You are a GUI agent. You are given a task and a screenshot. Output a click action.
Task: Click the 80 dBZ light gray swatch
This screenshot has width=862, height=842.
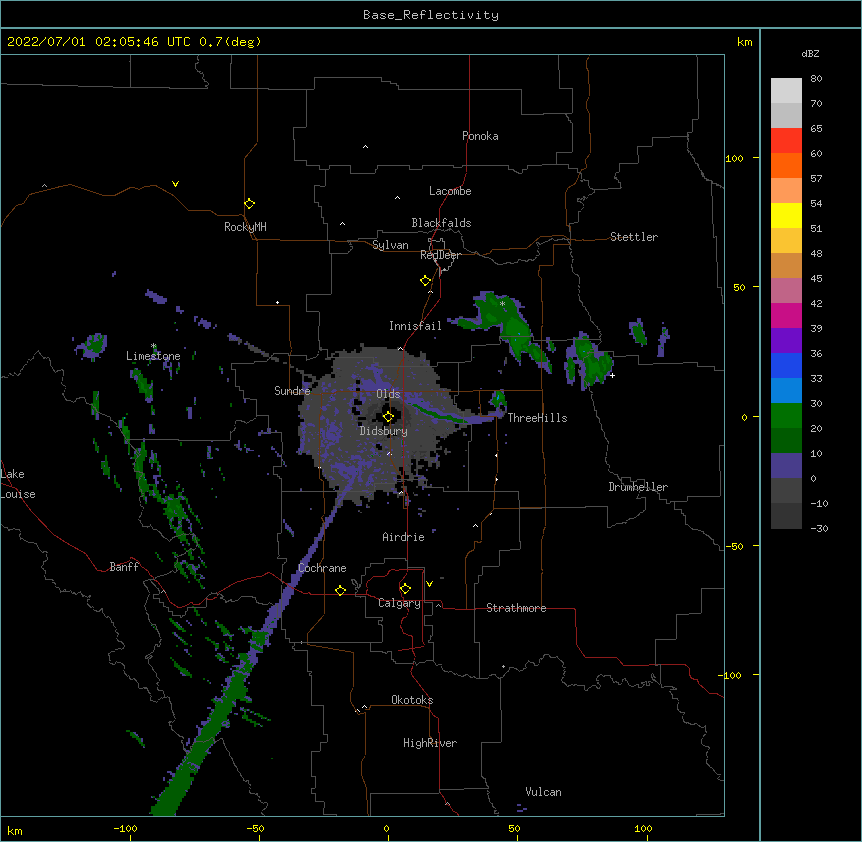click(786, 91)
